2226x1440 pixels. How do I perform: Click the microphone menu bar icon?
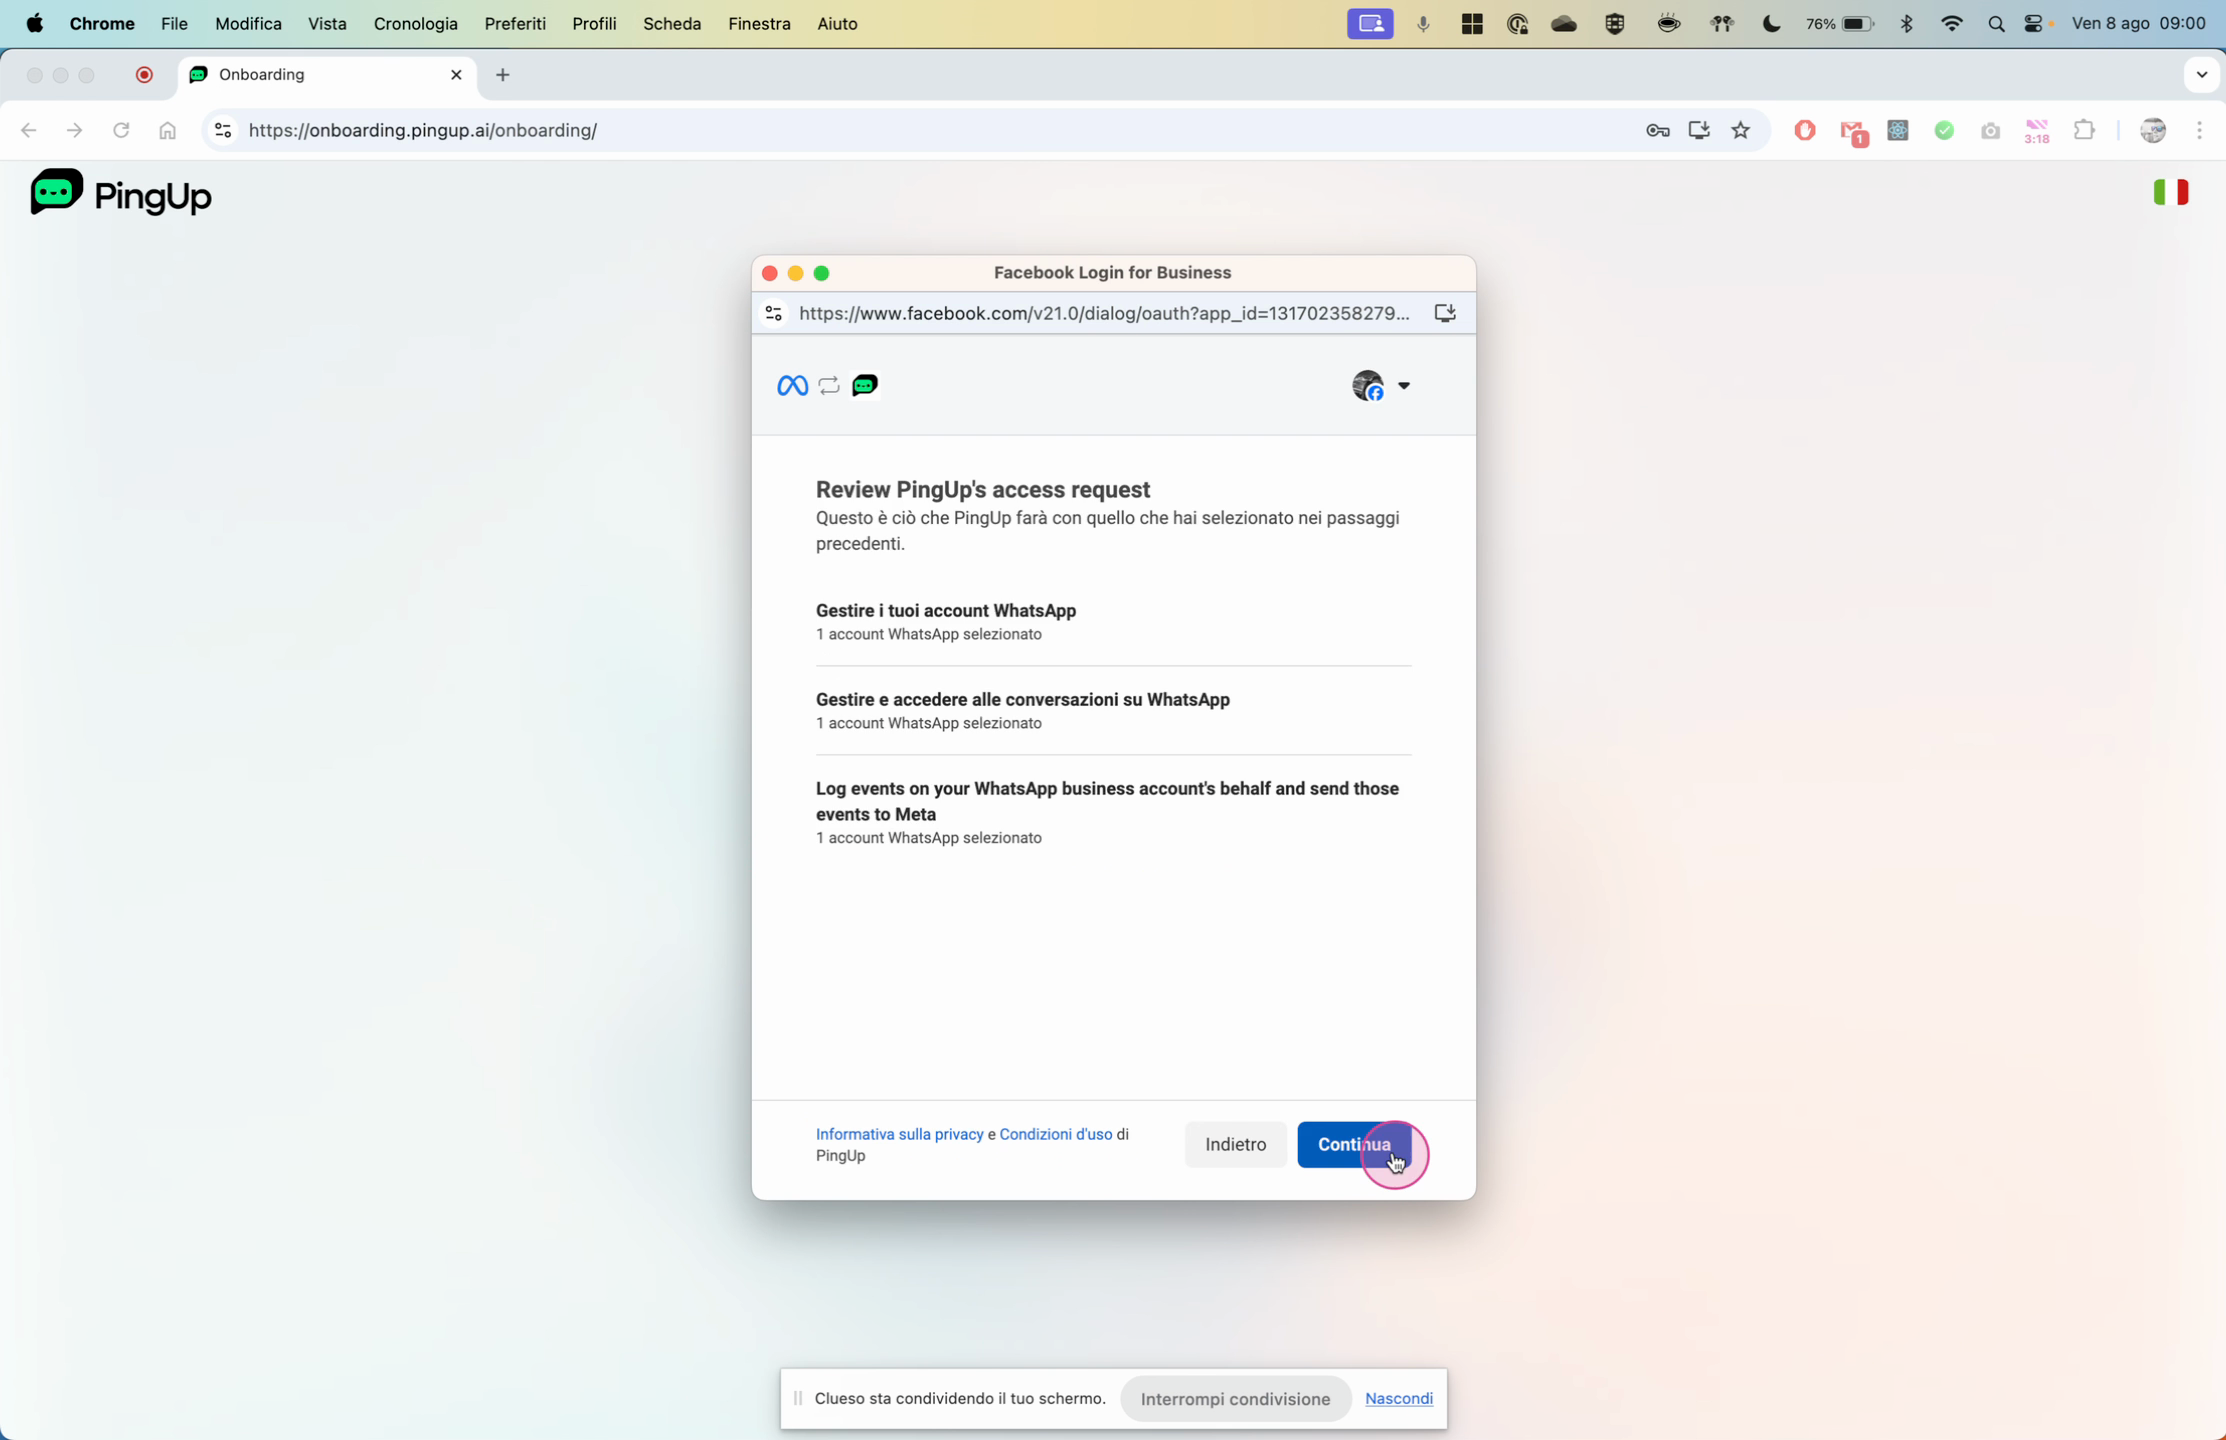click(1422, 24)
